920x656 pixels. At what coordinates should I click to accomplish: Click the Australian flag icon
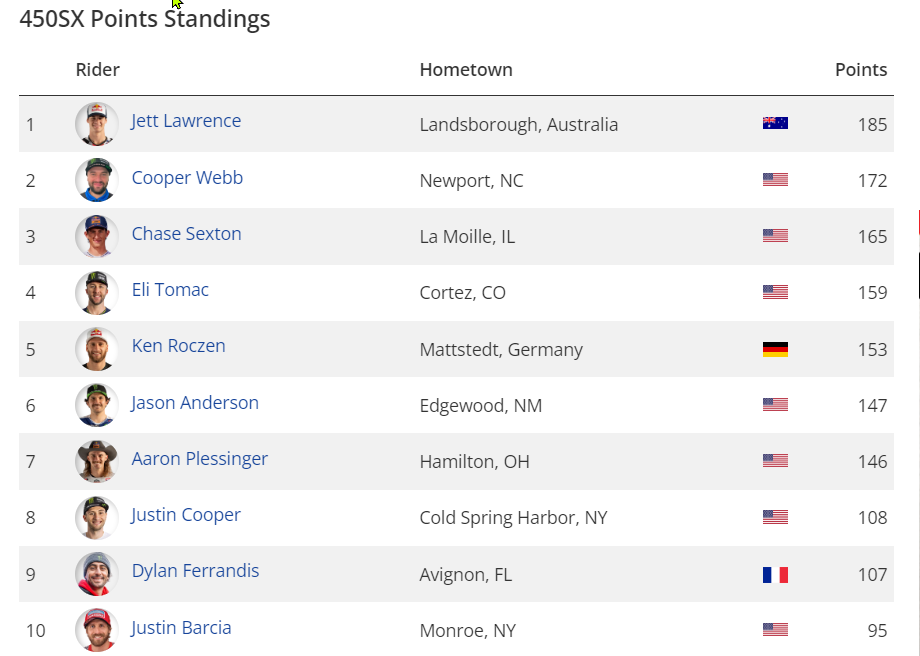coord(775,124)
